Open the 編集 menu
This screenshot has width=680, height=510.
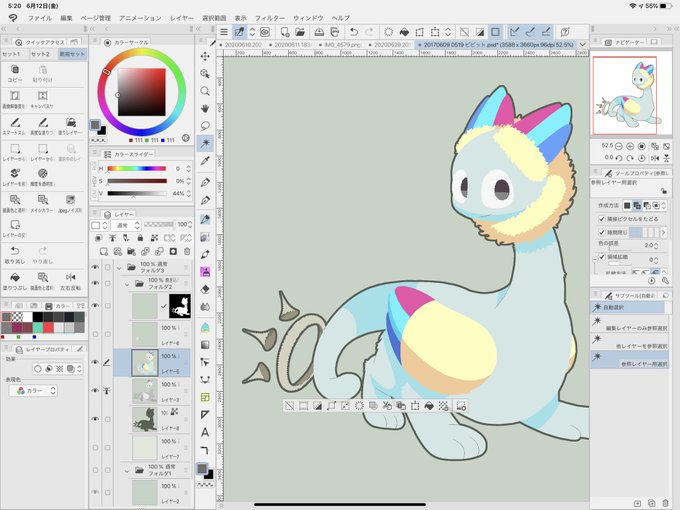(66, 18)
